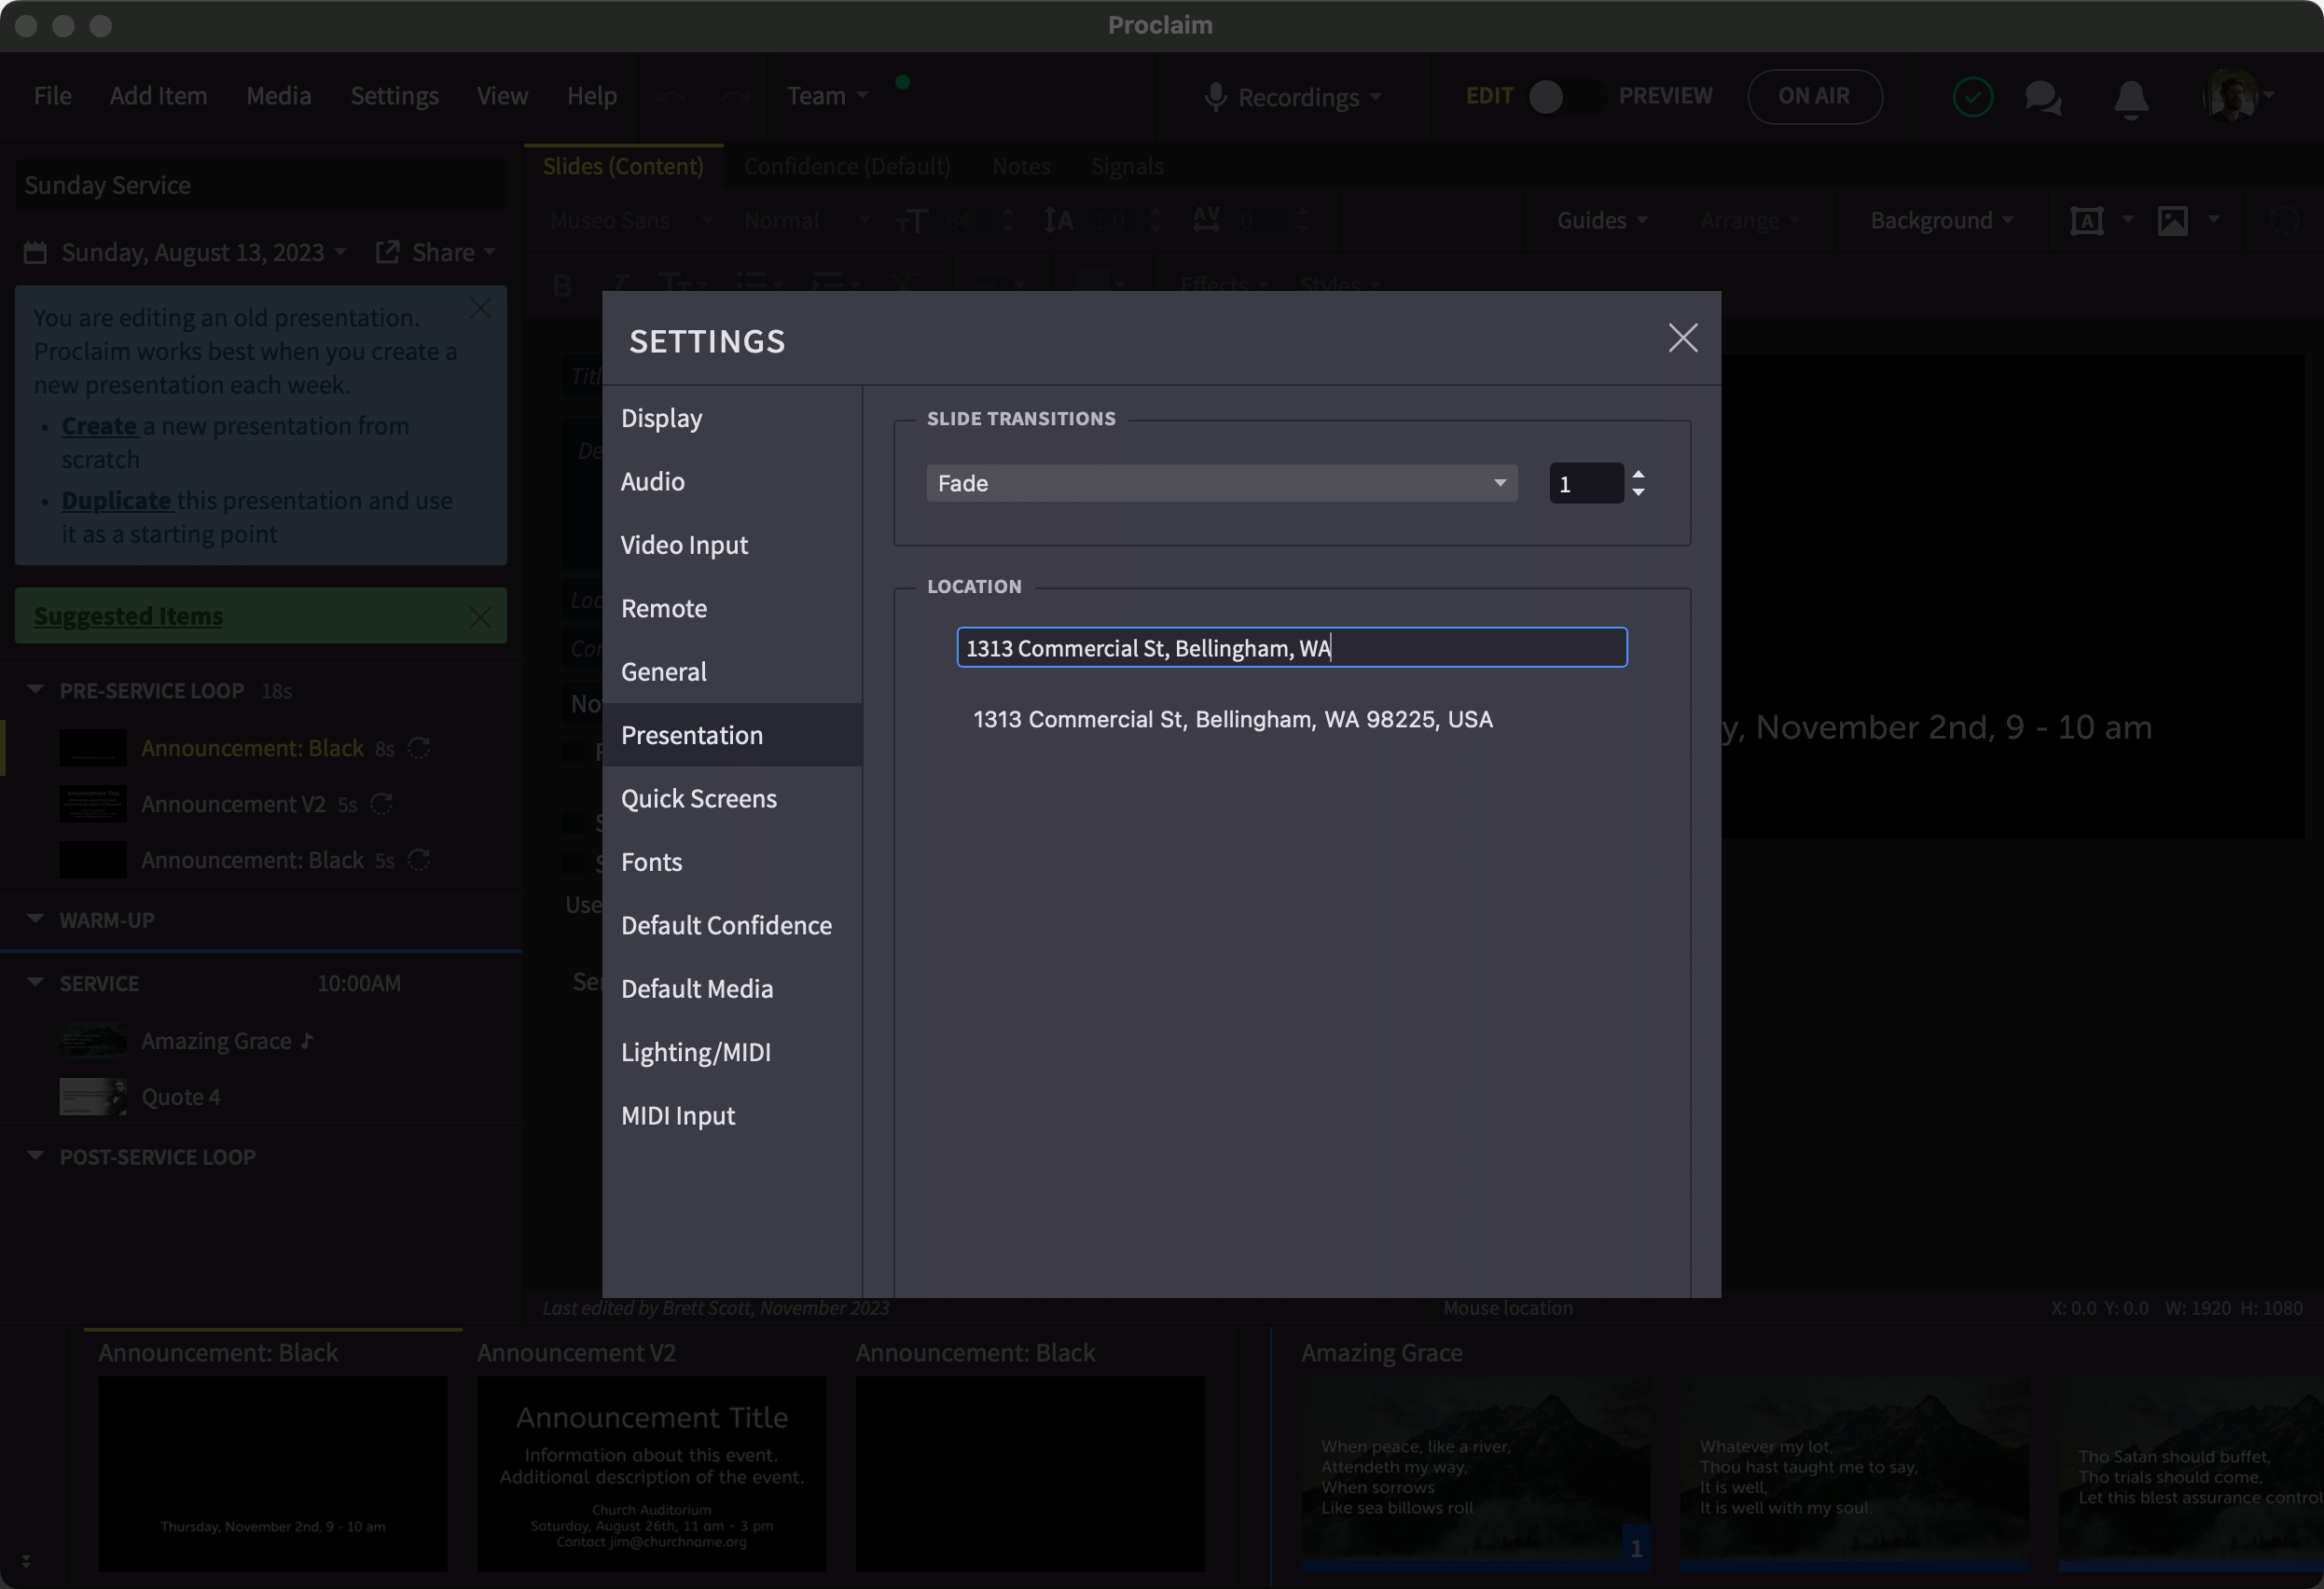Click the green sync checkmark icon
Viewport: 2324px width, 1589px height.
coord(1972,97)
